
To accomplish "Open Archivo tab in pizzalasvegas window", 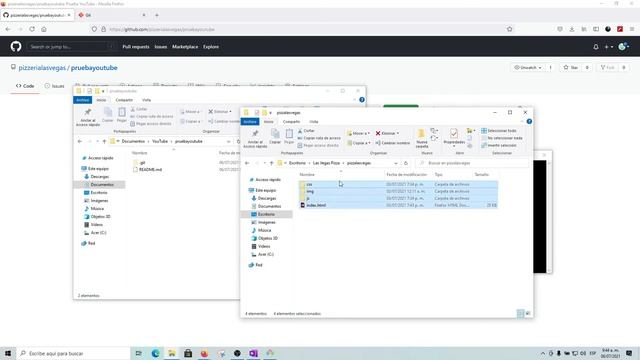I will click(x=250, y=122).
